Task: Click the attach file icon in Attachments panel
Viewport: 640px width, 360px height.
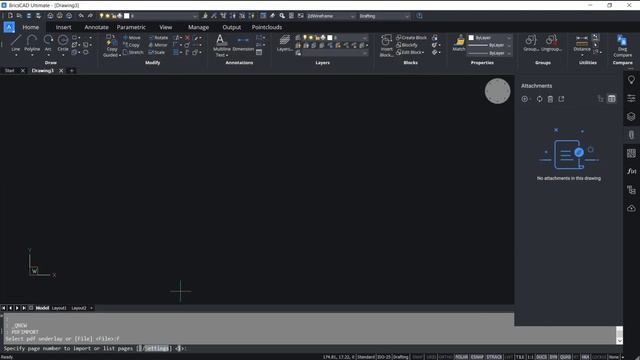Action: click(525, 99)
